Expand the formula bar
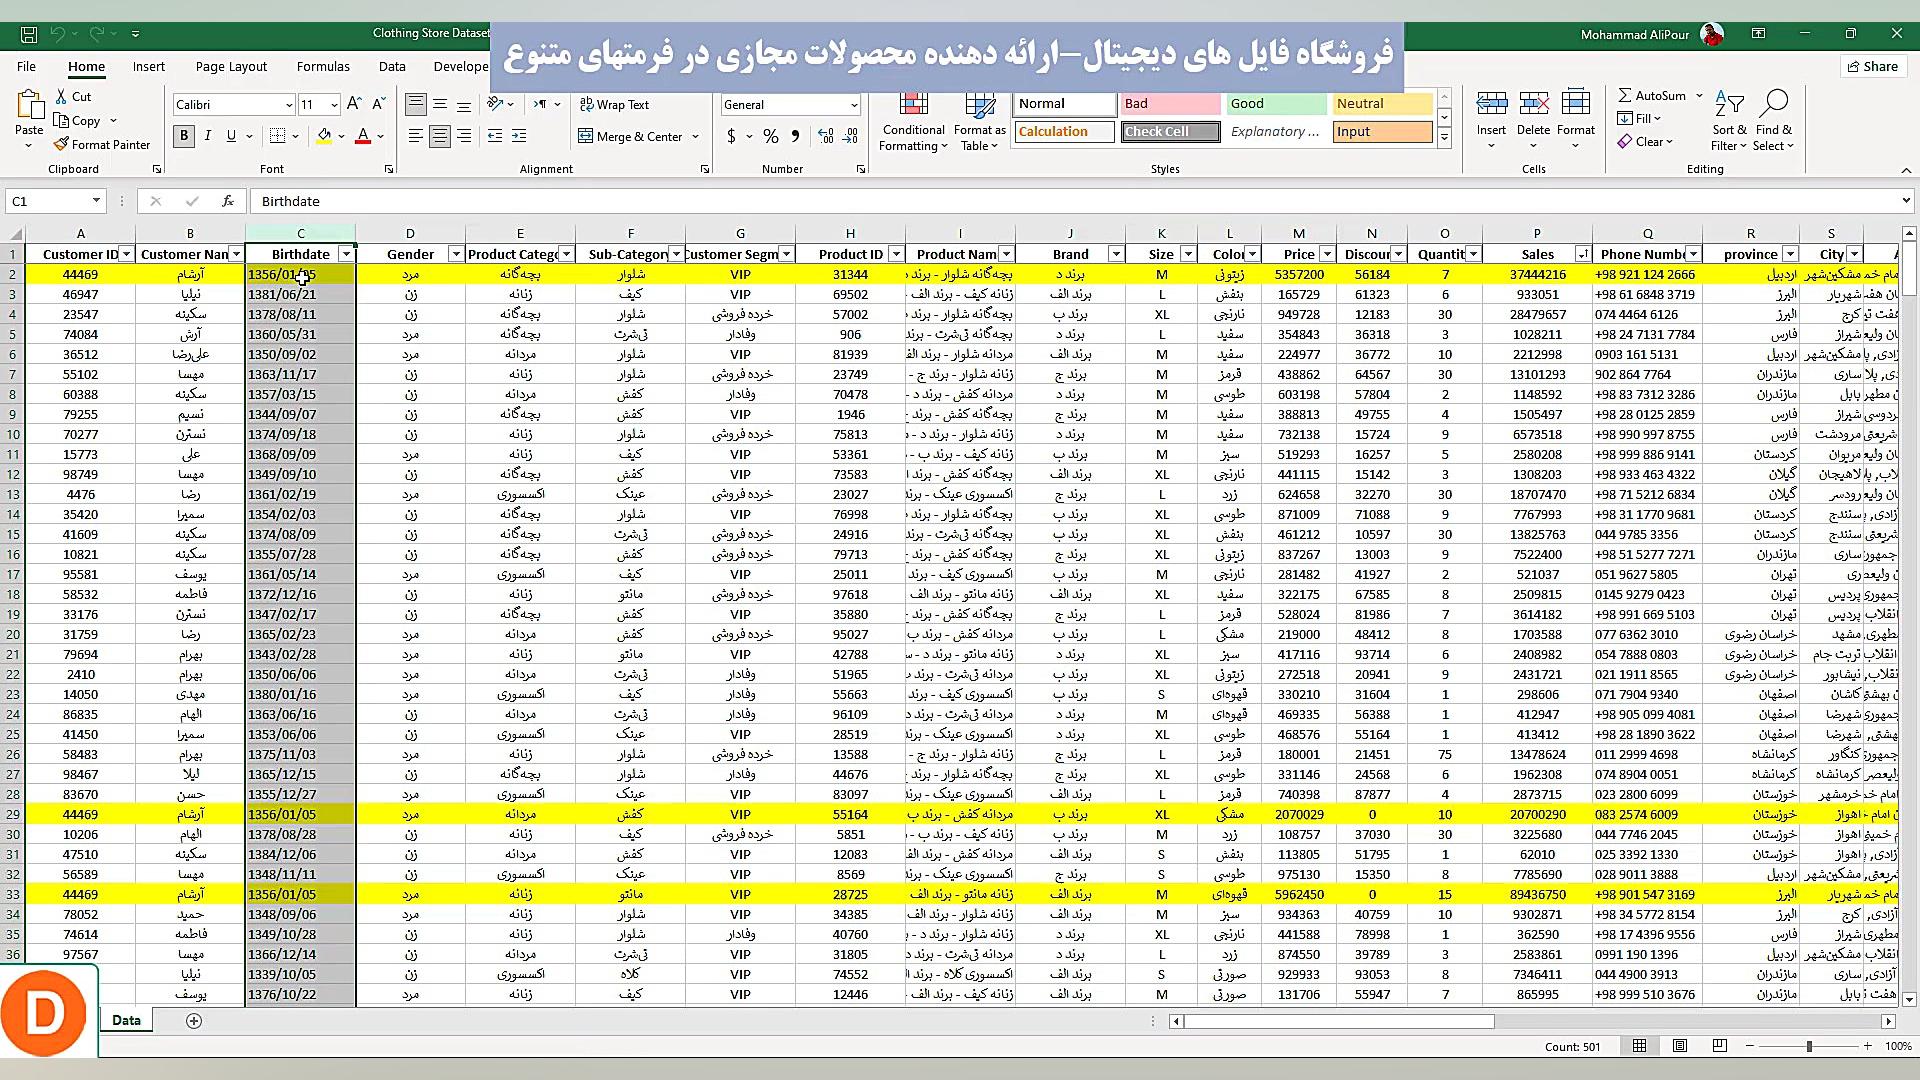 click(1906, 201)
